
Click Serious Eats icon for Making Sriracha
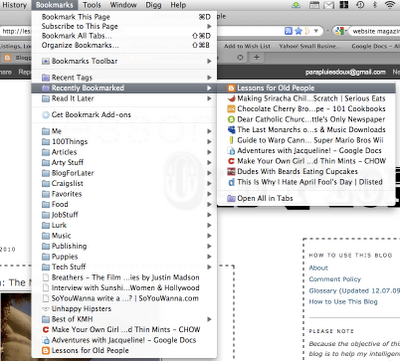231,98
